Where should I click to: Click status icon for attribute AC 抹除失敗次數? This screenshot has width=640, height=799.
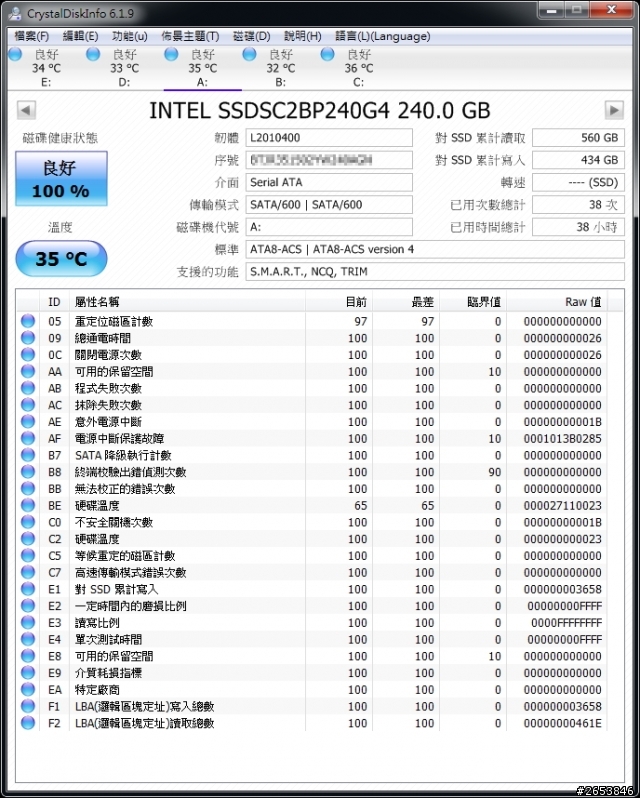click(28, 405)
